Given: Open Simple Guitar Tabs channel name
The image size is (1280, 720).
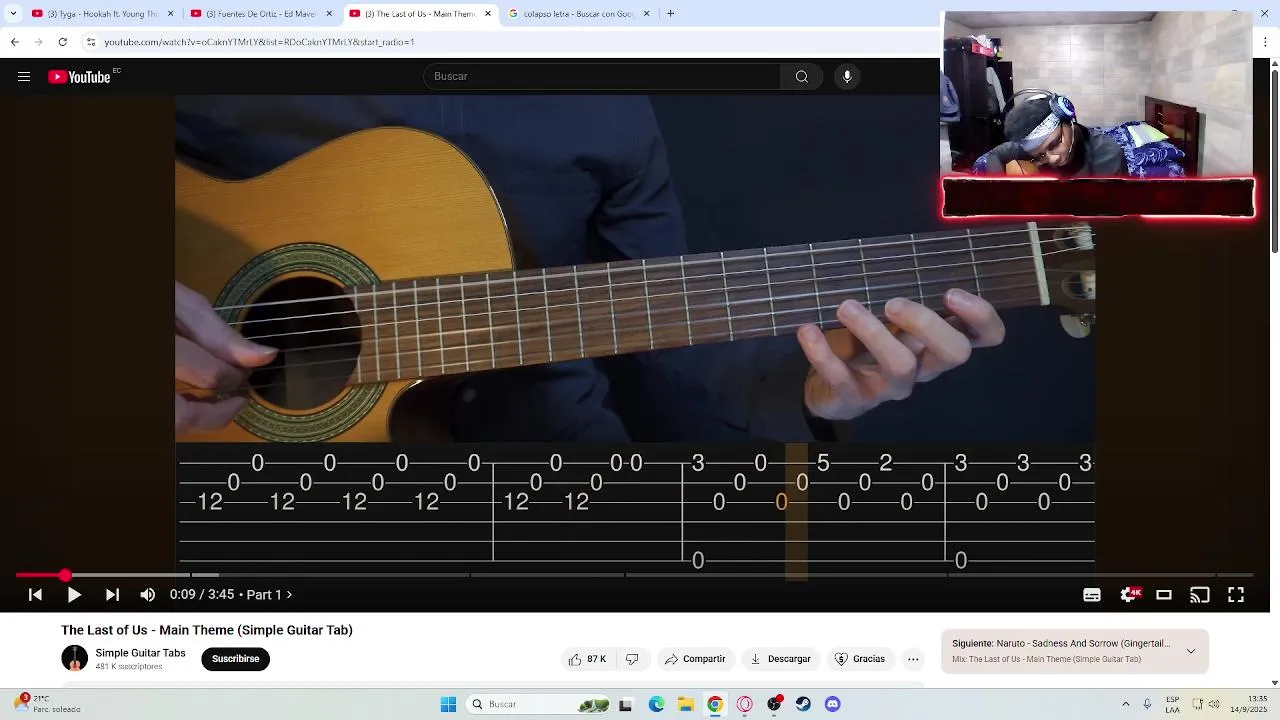Looking at the screenshot, I should click(x=140, y=653).
